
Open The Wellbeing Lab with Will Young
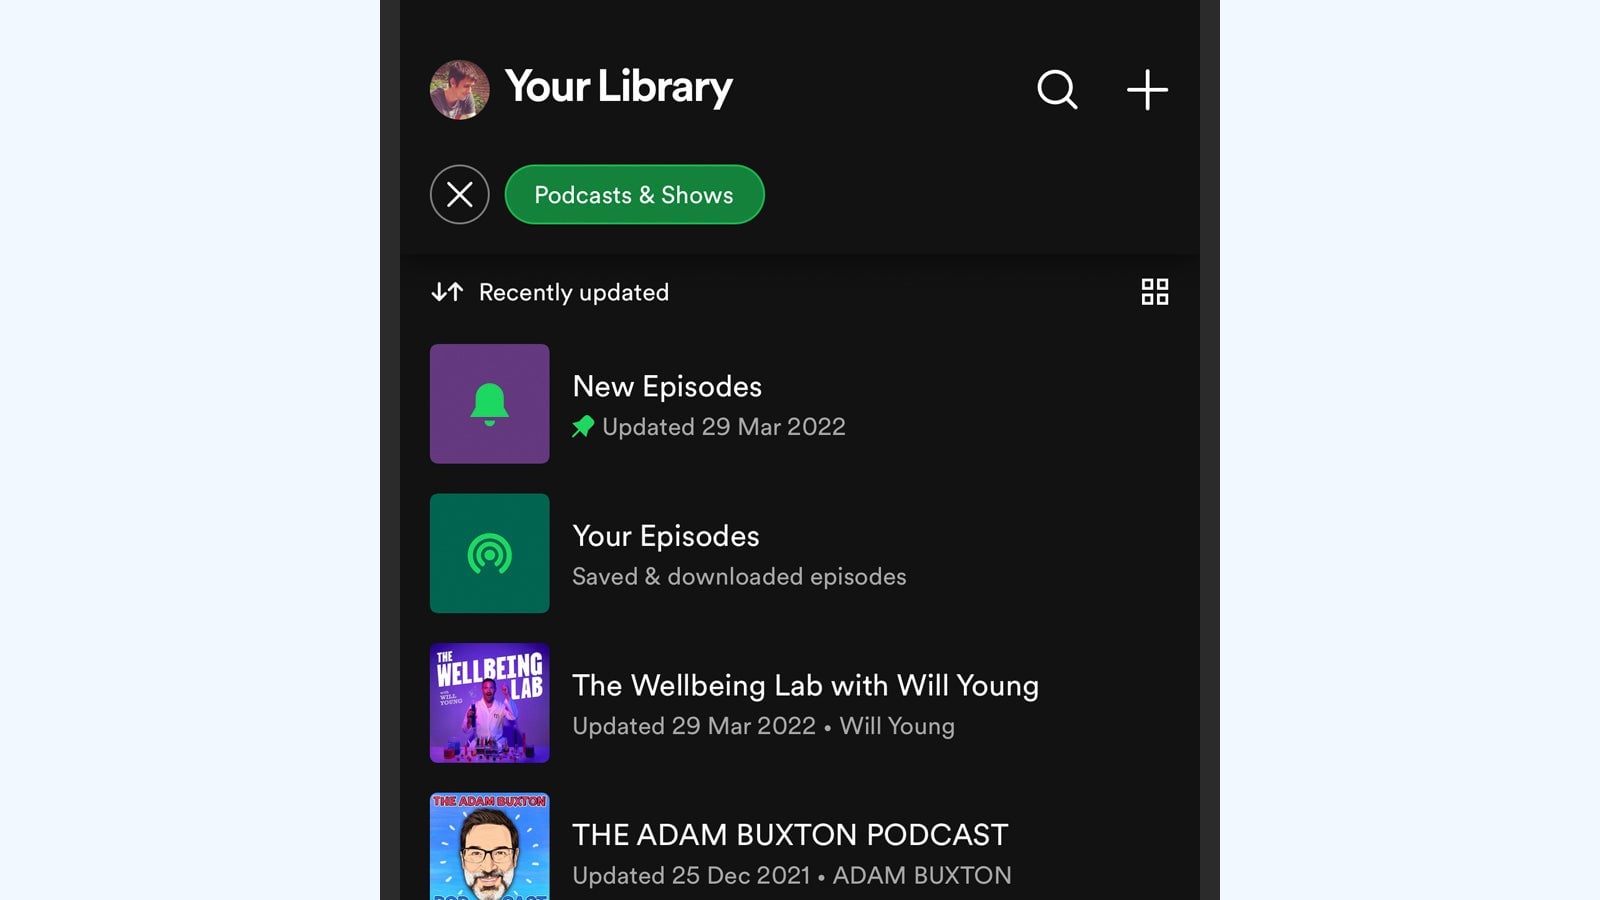[x=805, y=686]
